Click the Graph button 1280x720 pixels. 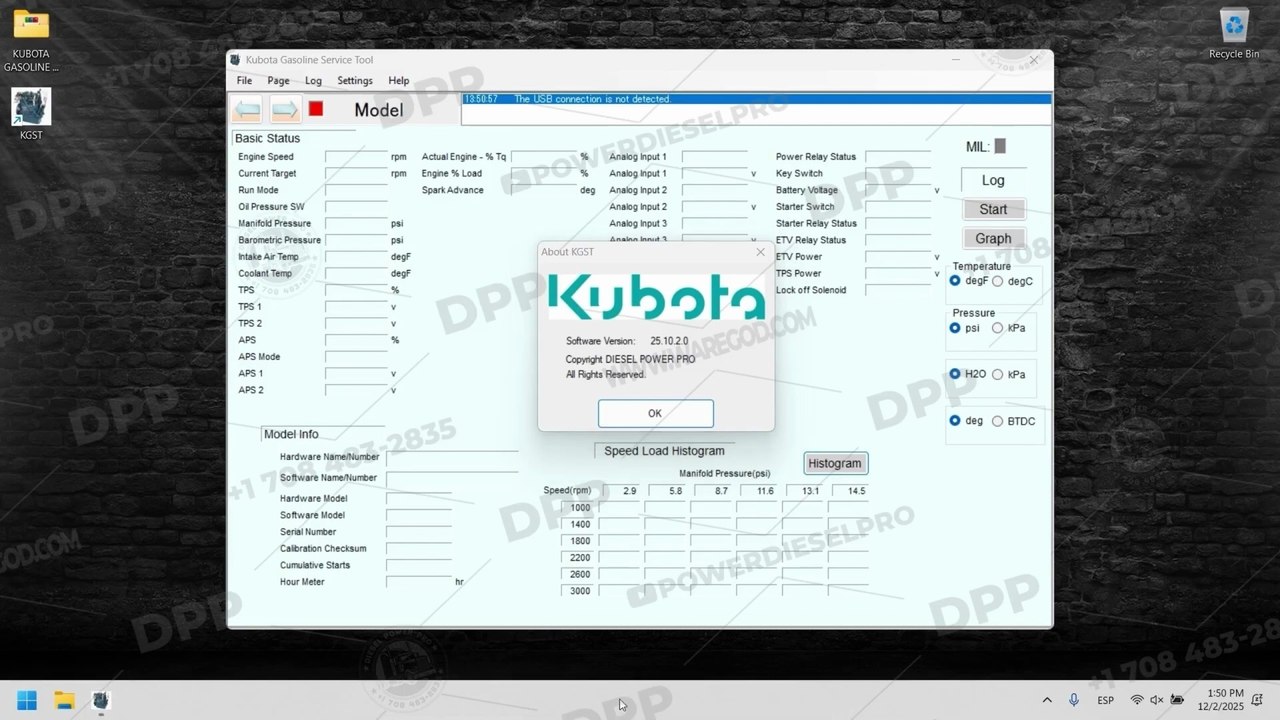point(993,238)
